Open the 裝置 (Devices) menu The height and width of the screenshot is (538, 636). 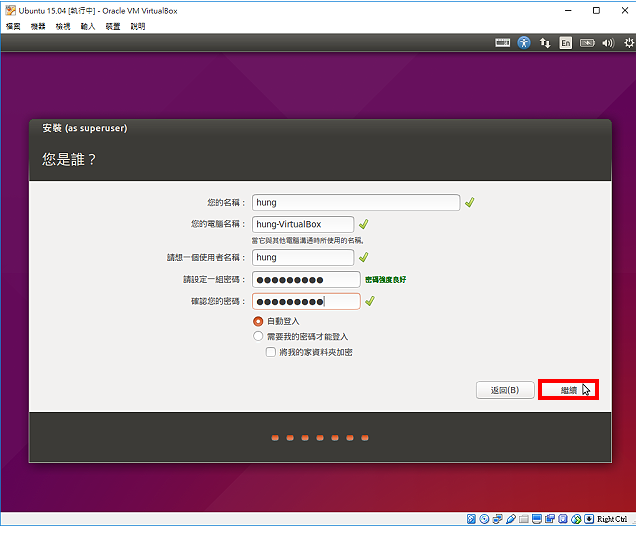point(113,26)
